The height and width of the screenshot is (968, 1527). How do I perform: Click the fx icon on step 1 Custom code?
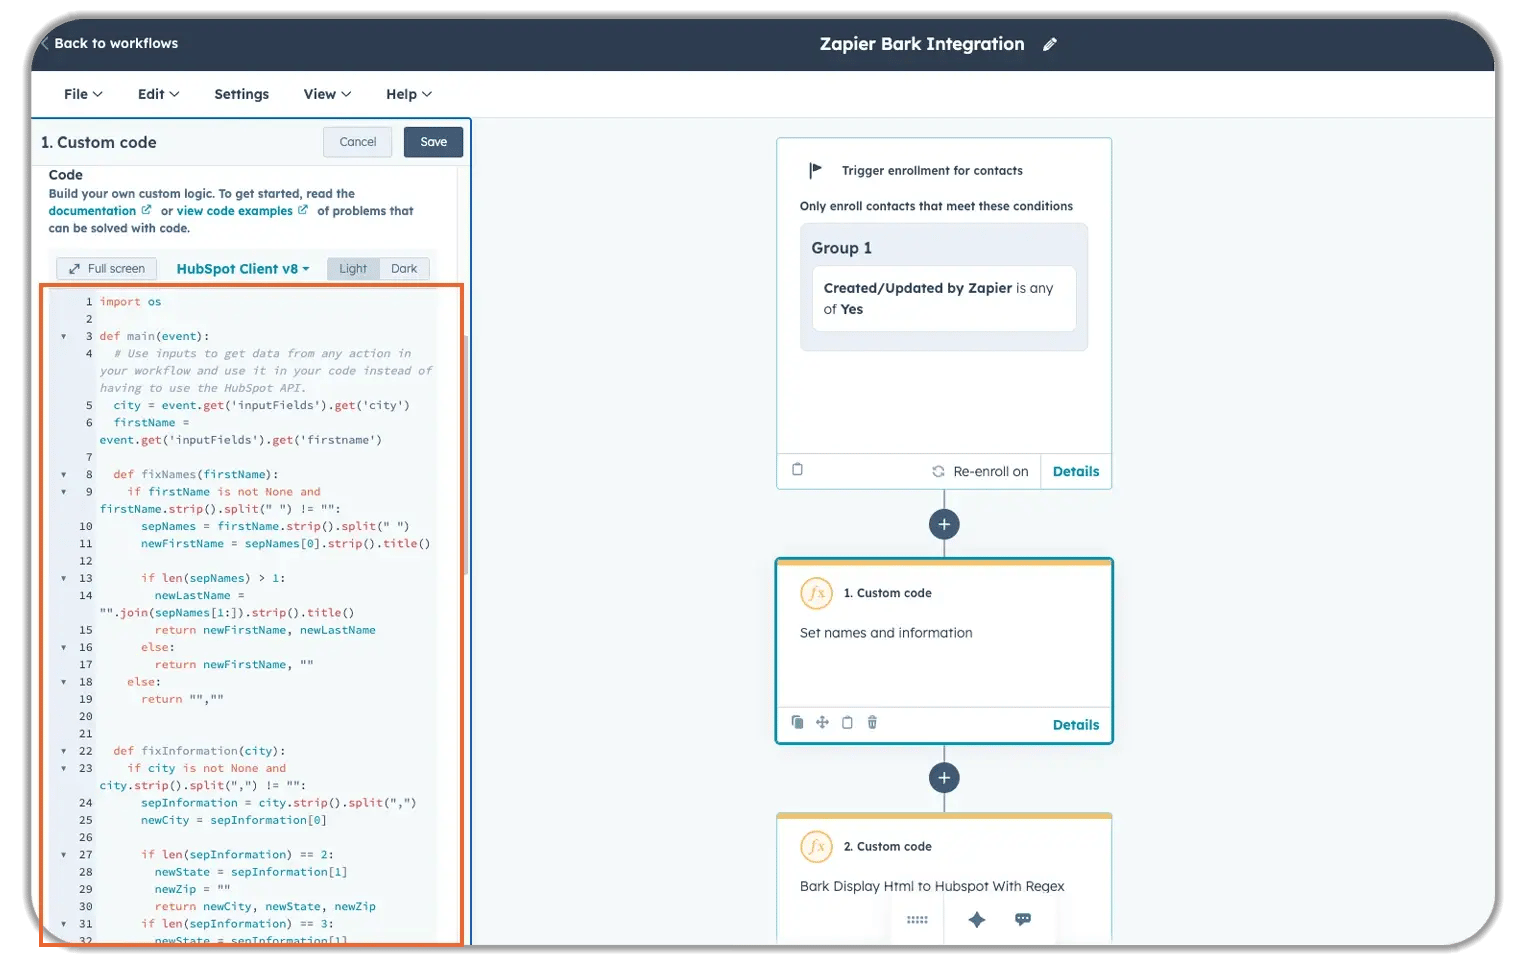point(817,592)
